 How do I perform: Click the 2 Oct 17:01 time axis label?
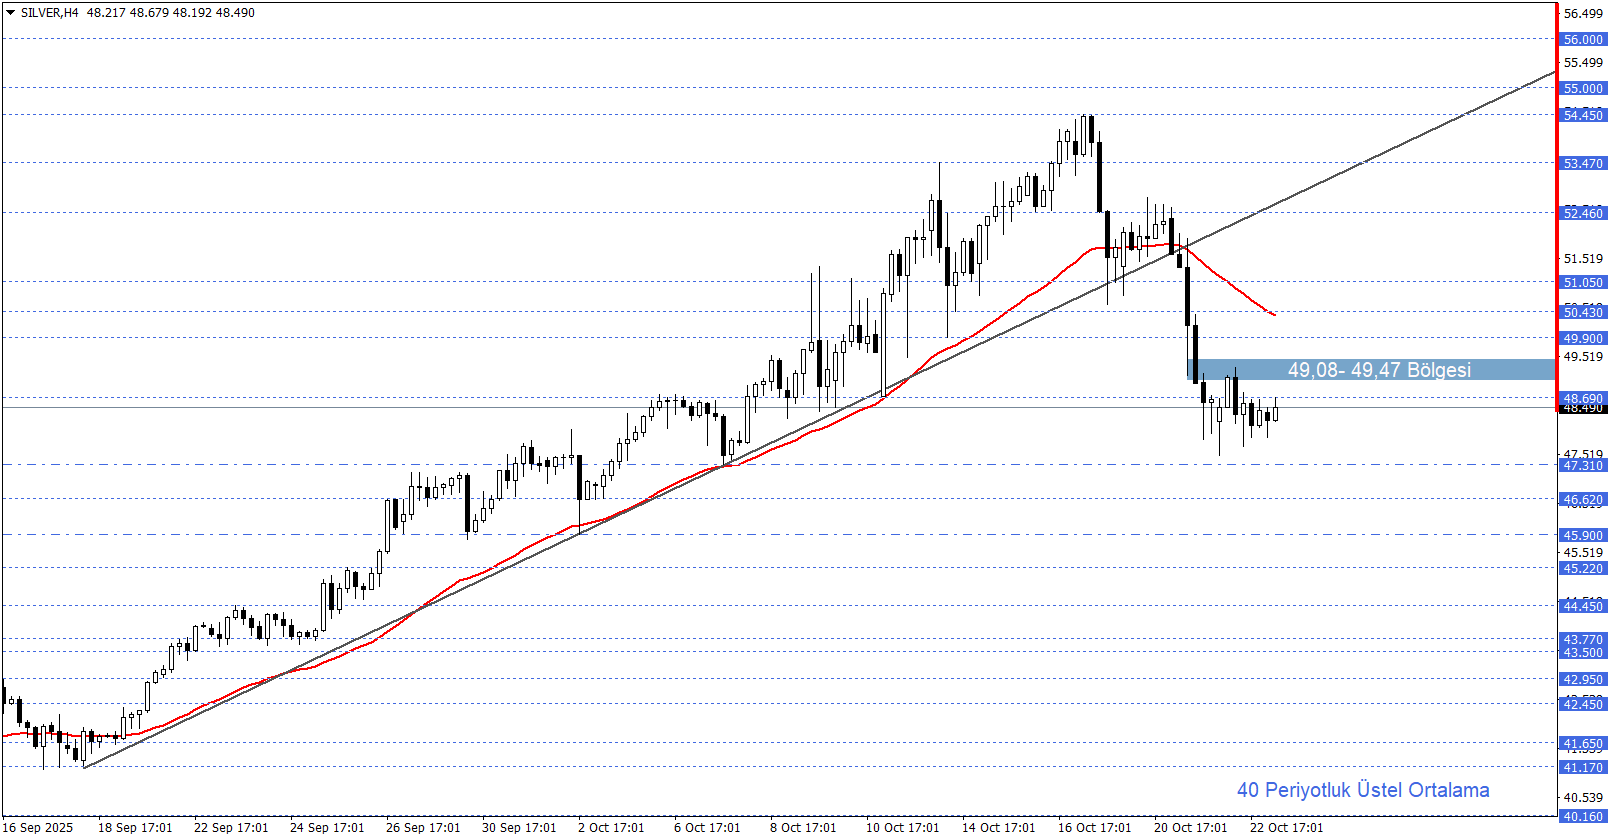611,827
